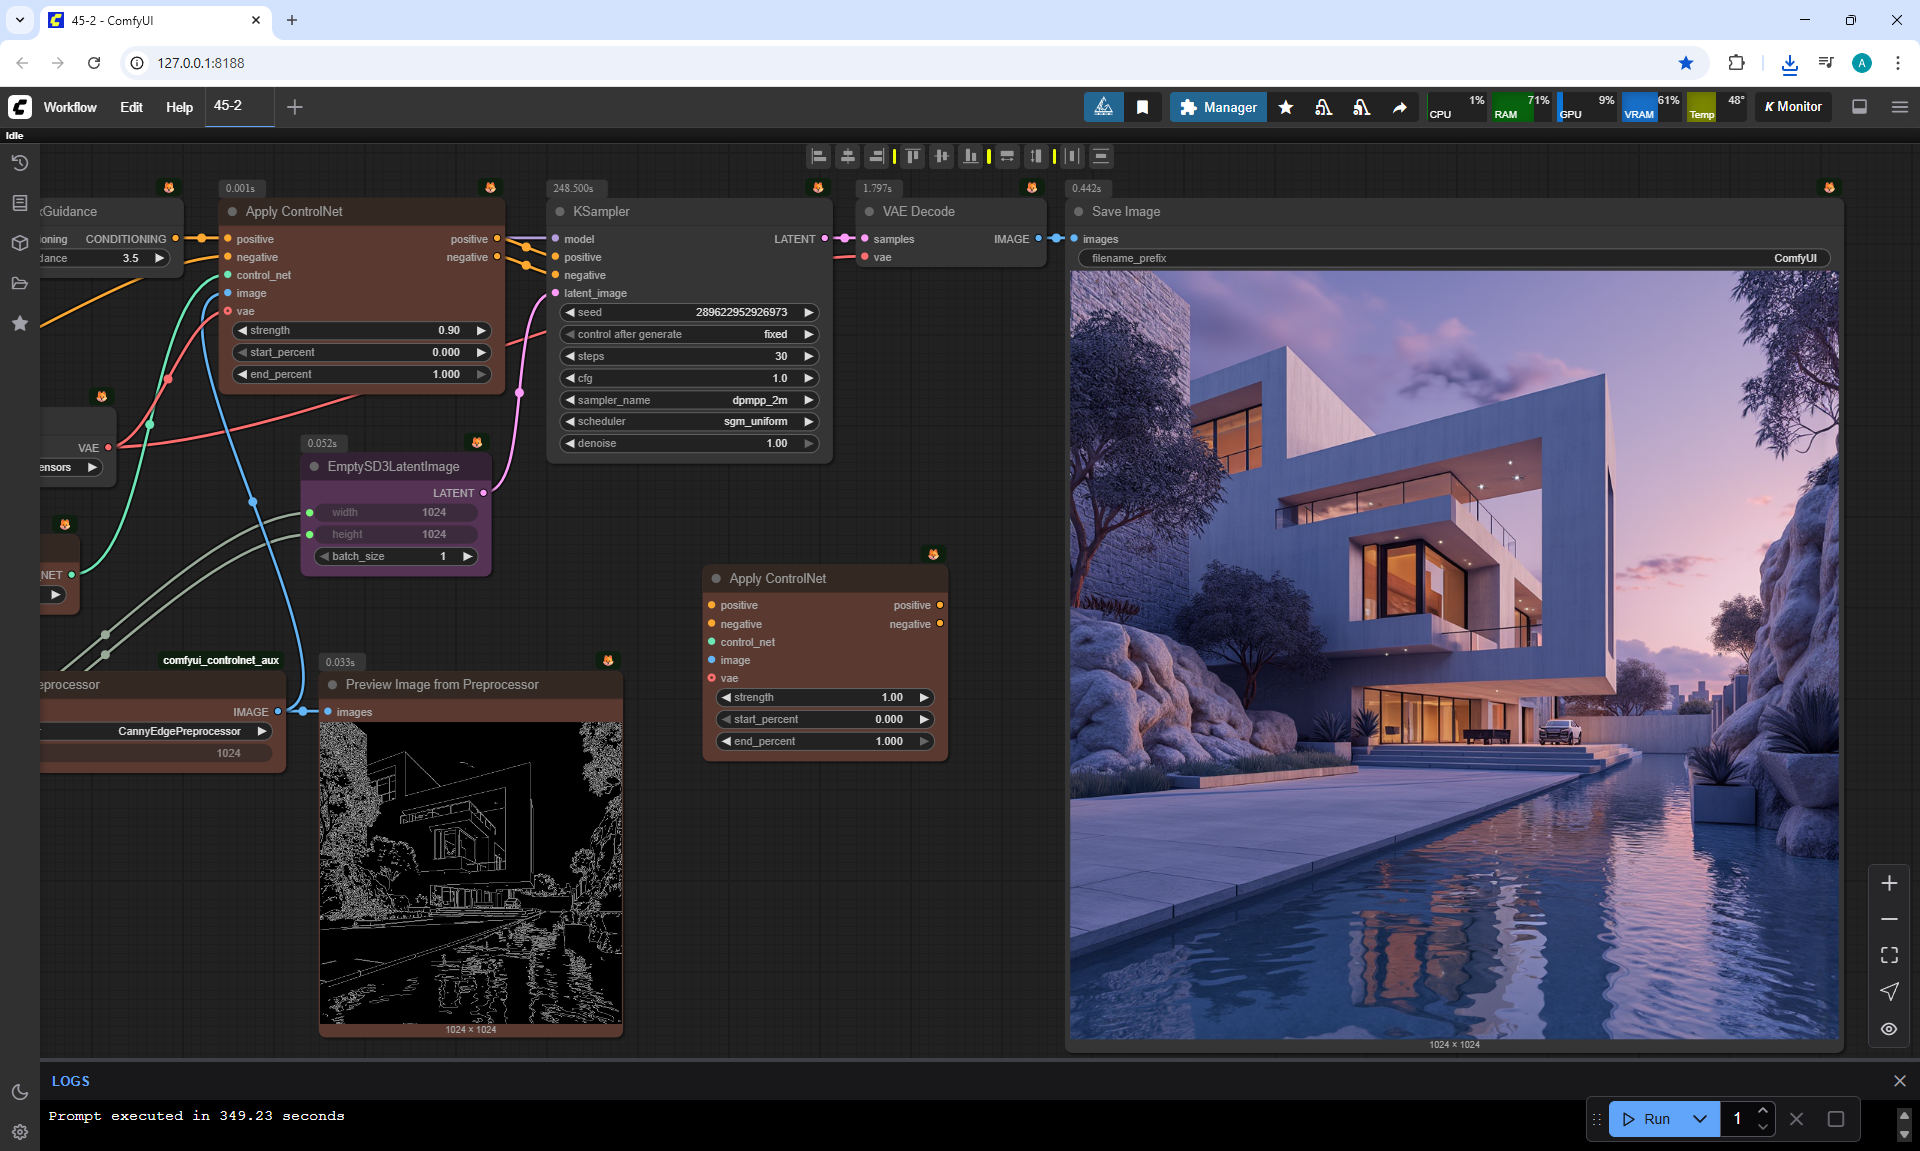Open the ComfyUI Manager
1920x1151 pixels.
[x=1217, y=107]
